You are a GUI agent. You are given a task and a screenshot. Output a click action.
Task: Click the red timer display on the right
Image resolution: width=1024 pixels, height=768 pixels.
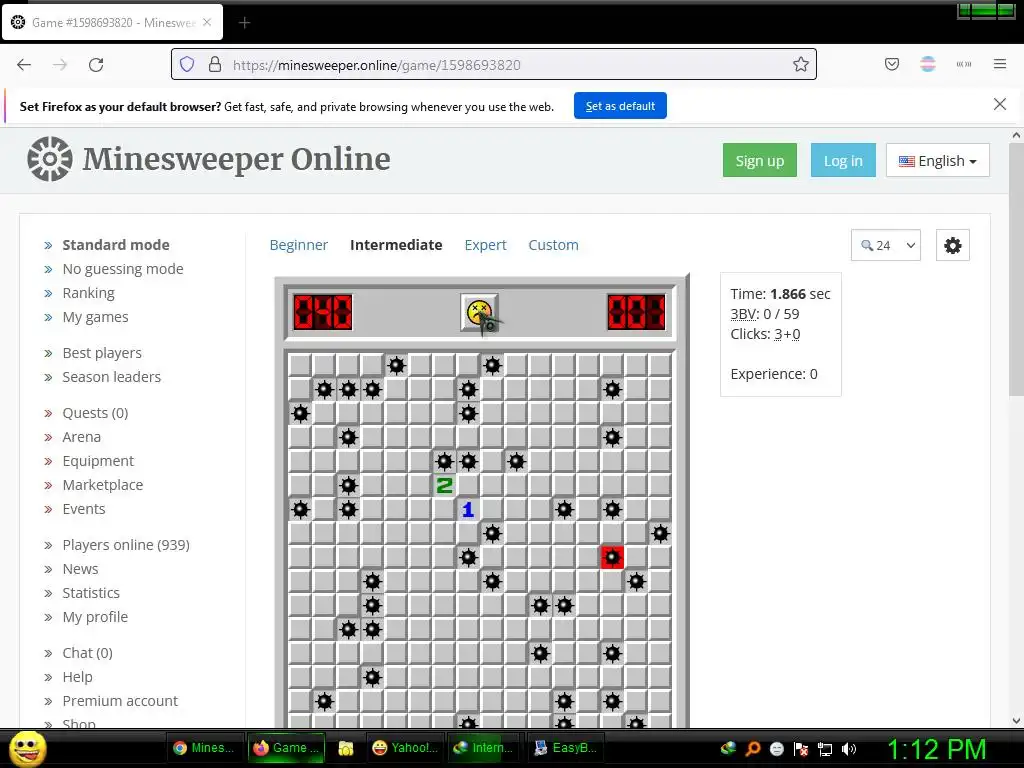tap(636, 312)
